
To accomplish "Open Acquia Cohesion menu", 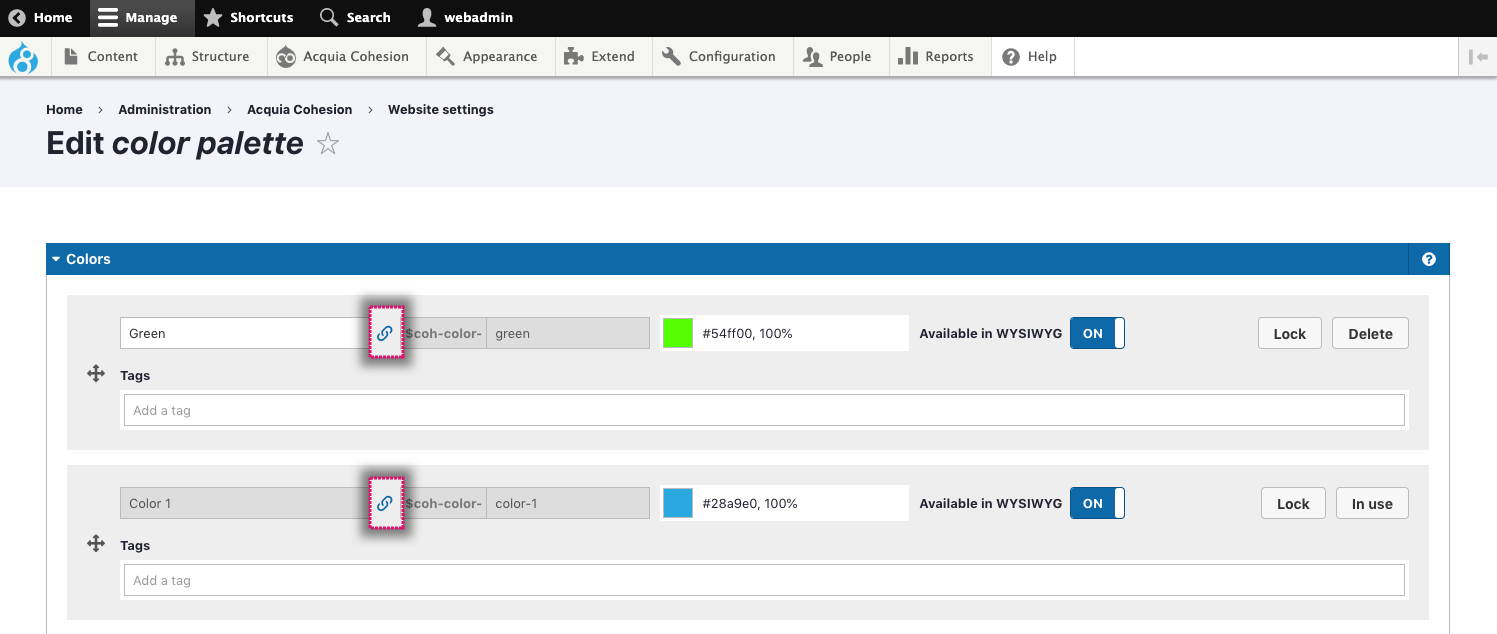I will [x=344, y=57].
